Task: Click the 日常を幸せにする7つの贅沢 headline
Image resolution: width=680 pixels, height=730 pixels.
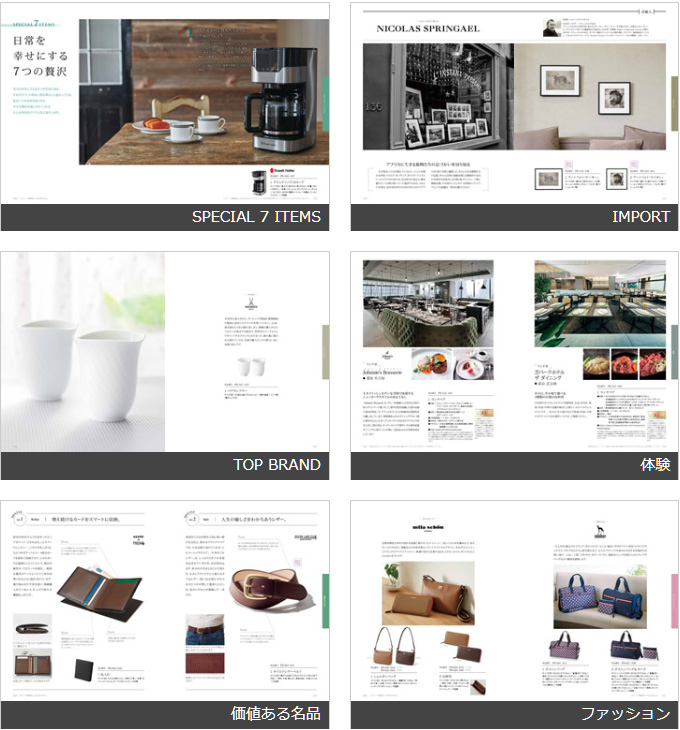Action: [x=40, y=56]
